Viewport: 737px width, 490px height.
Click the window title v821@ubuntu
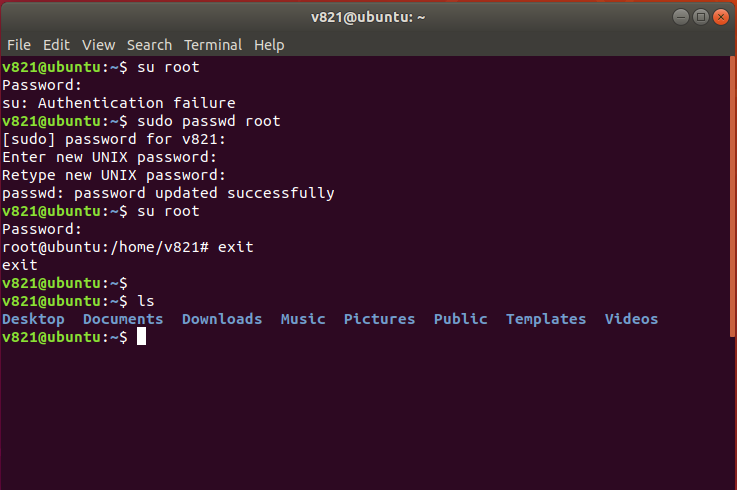tap(368, 17)
